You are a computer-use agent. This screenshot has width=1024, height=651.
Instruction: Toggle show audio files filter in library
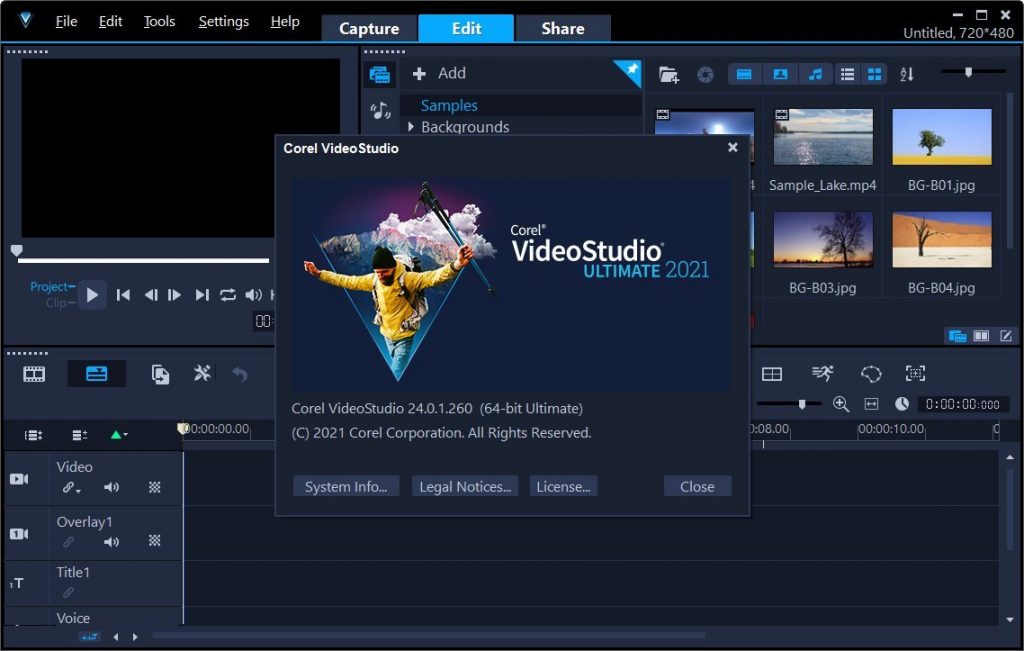click(816, 74)
